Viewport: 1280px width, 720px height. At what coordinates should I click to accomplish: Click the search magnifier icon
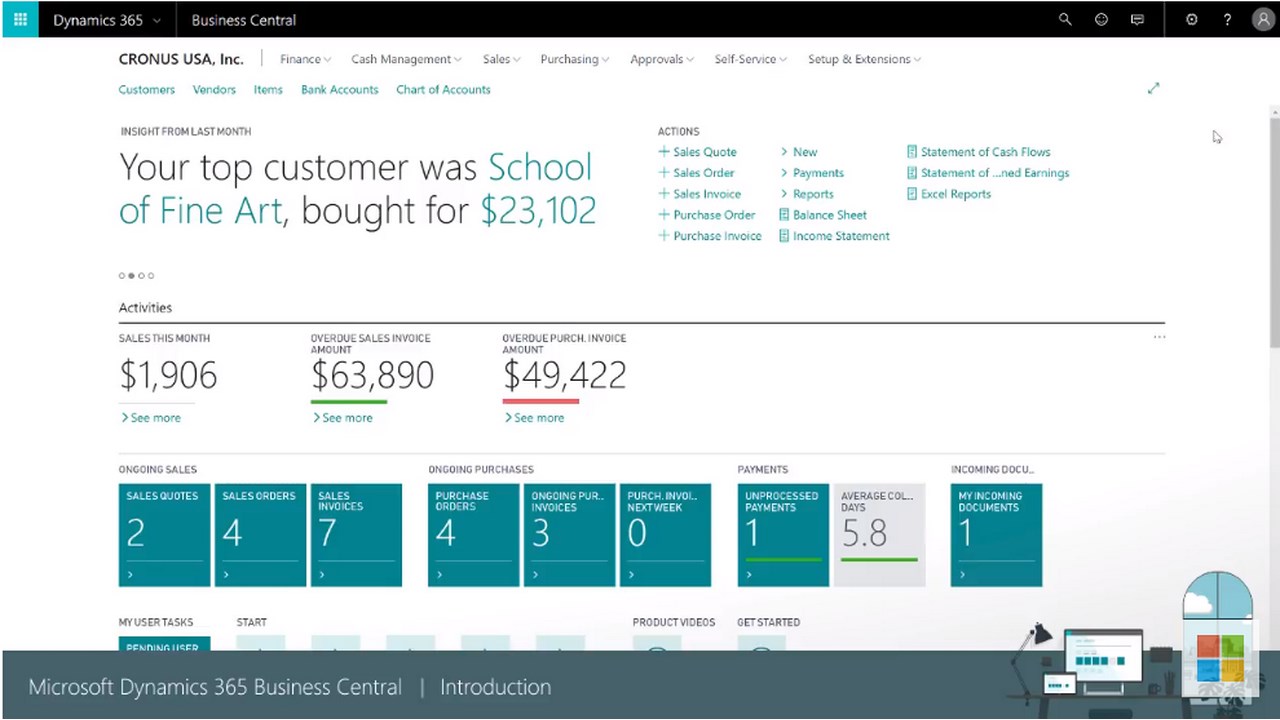point(1065,19)
